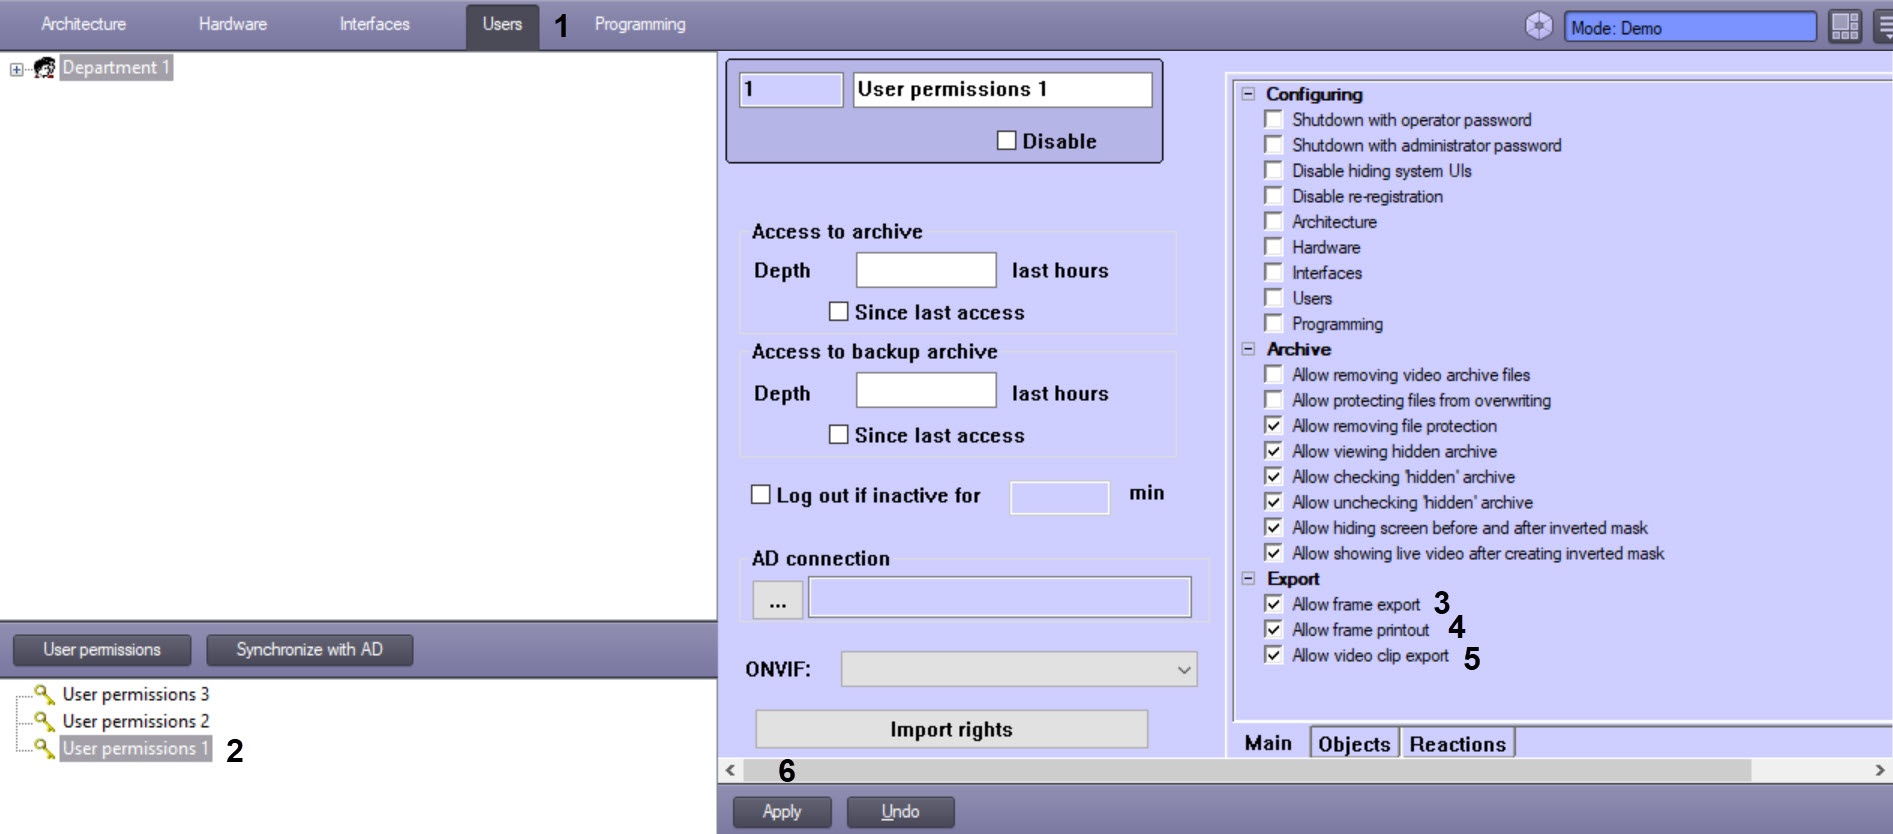Image resolution: width=1893 pixels, height=834 pixels.
Task: Uncheck Allow video clip export
Action: point(1273,655)
